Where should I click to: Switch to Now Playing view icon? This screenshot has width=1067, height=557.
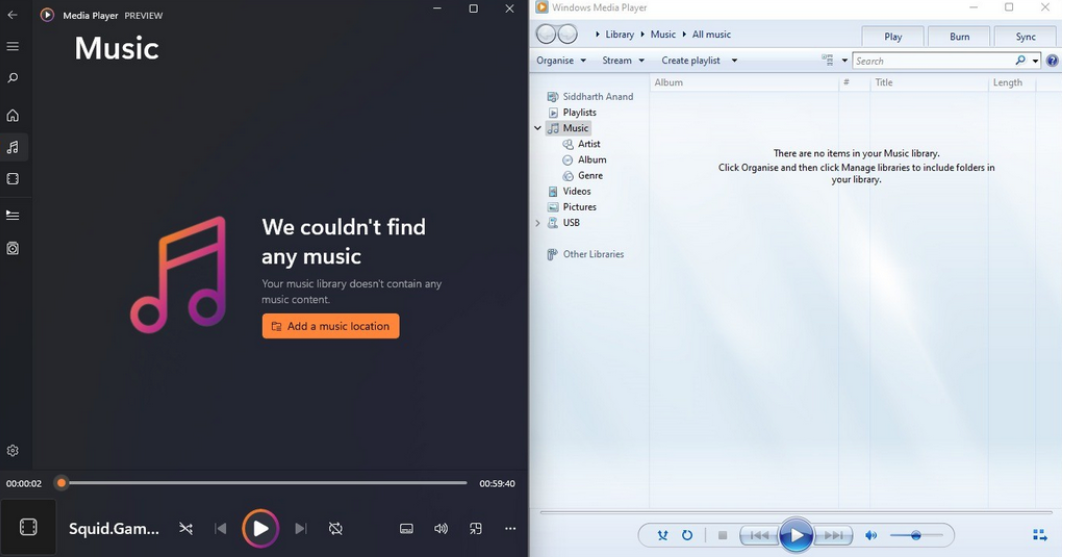(1040, 535)
